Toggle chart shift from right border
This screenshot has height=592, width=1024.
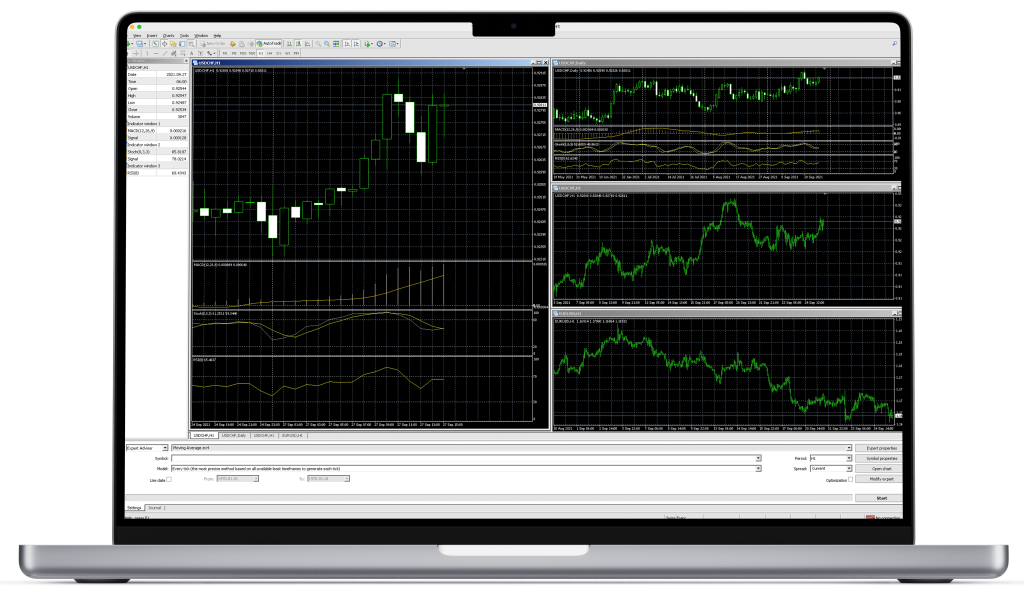(x=356, y=44)
